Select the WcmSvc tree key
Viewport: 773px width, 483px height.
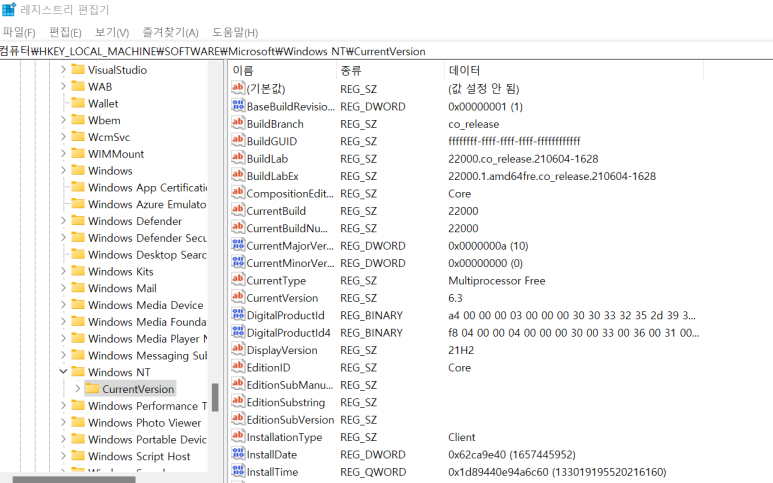[x=108, y=137]
